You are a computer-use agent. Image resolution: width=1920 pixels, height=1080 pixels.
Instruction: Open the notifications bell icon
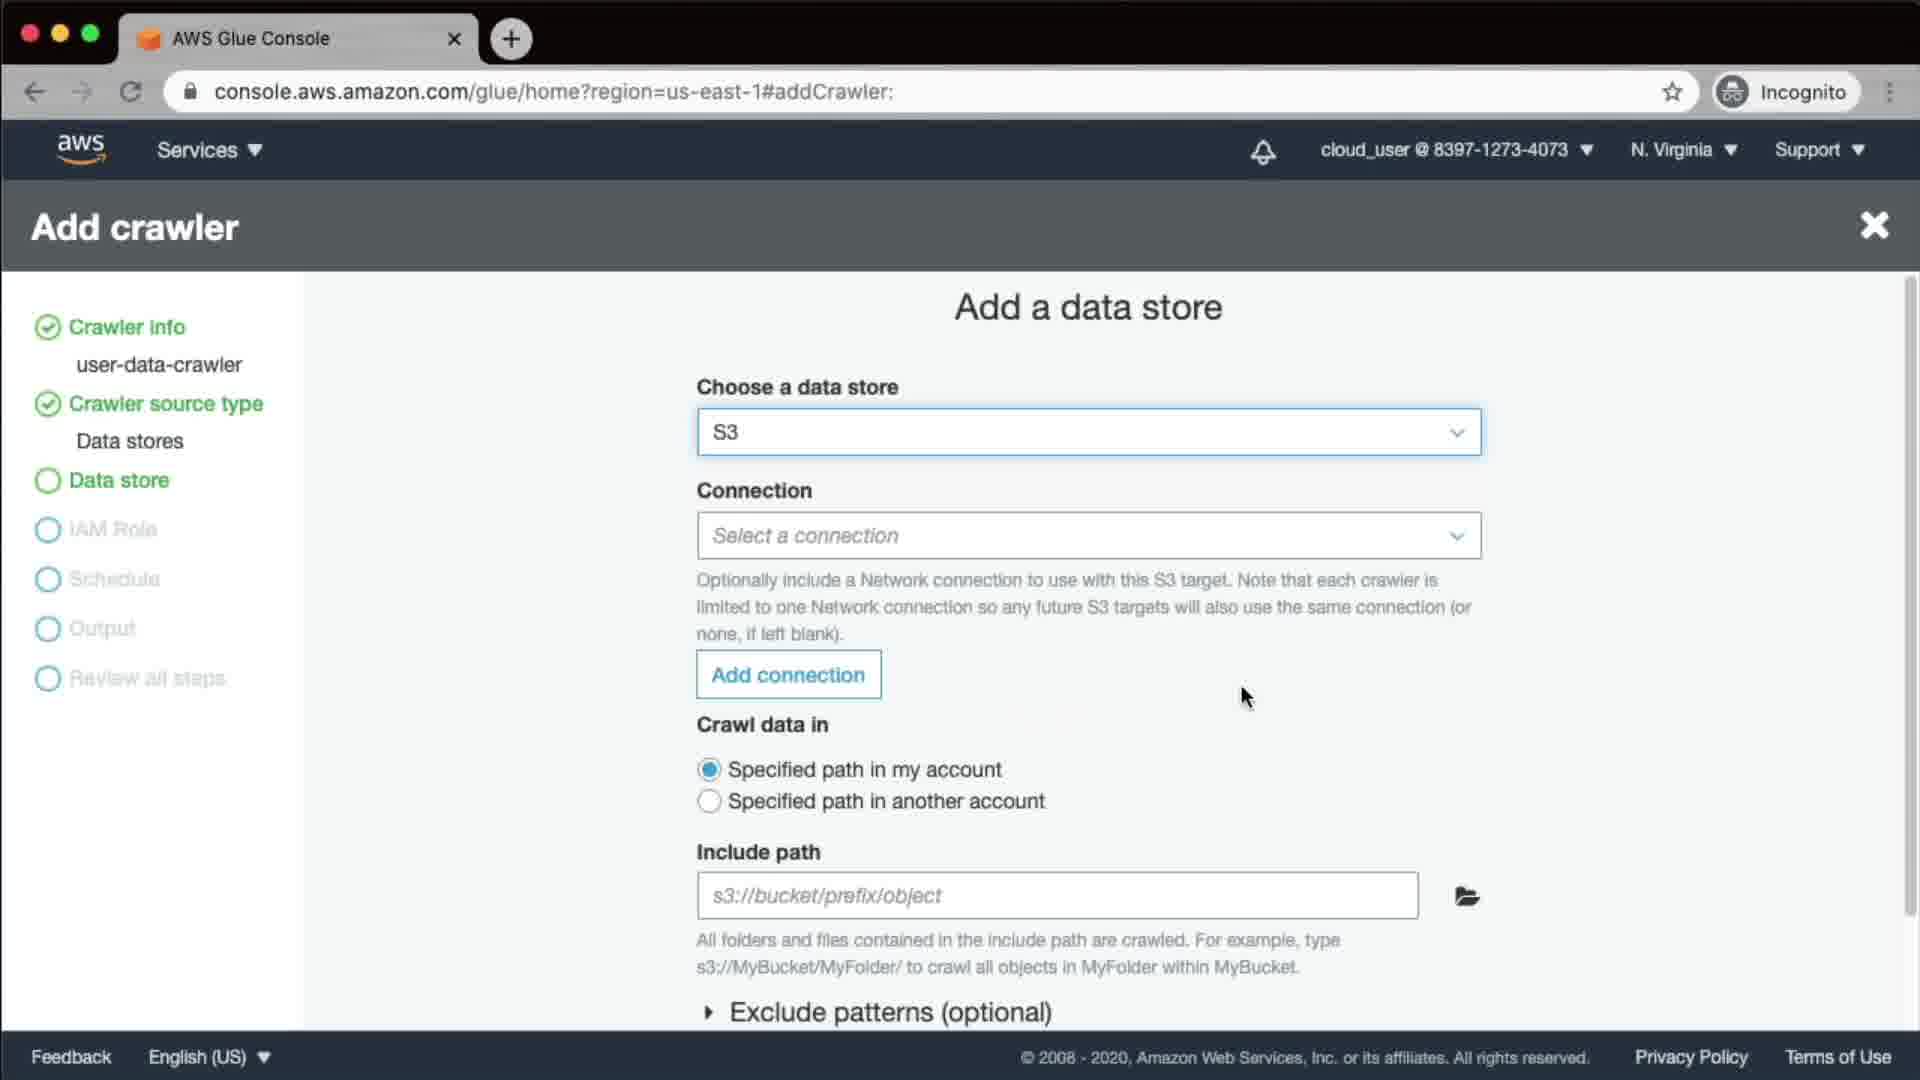[1263, 151]
